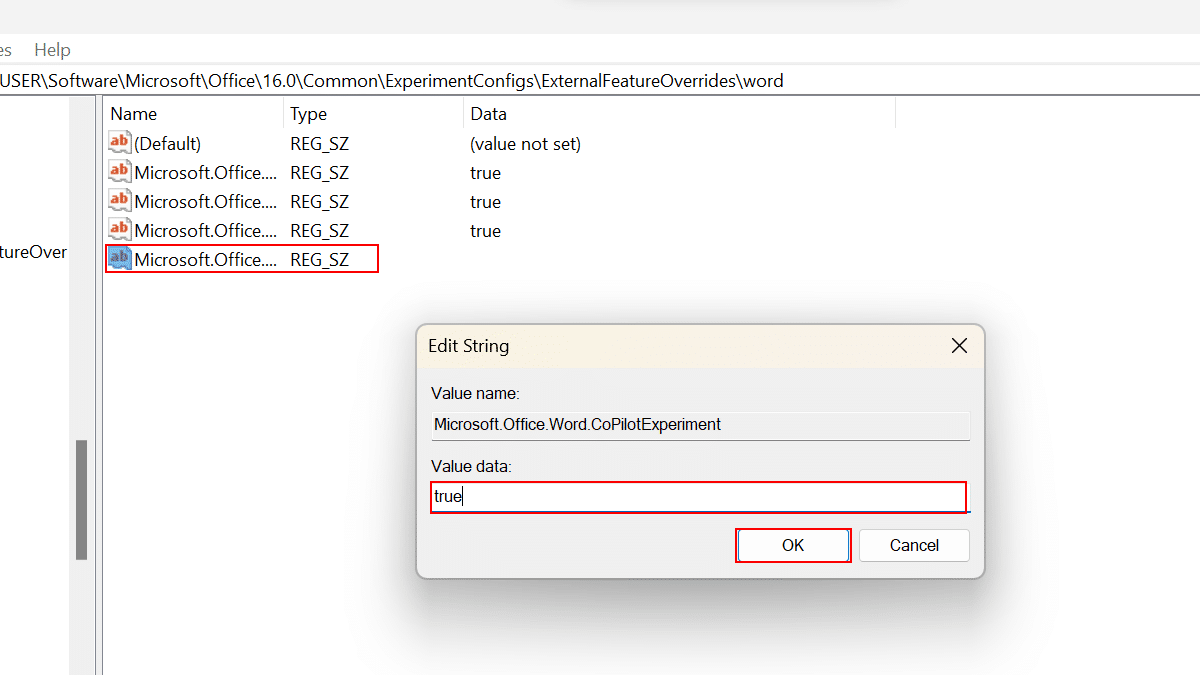The image size is (1200, 675).
Task: Click the (Default) string value icon
Action: coord(120,143)
